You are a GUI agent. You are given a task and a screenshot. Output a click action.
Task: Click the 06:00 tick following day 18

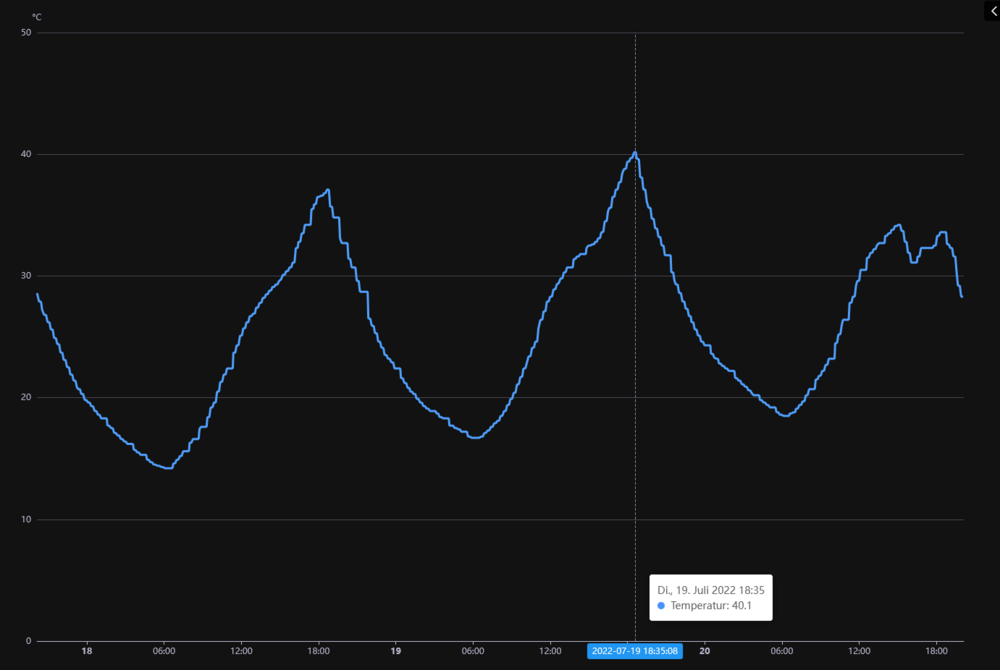click(x=164, y=650)
